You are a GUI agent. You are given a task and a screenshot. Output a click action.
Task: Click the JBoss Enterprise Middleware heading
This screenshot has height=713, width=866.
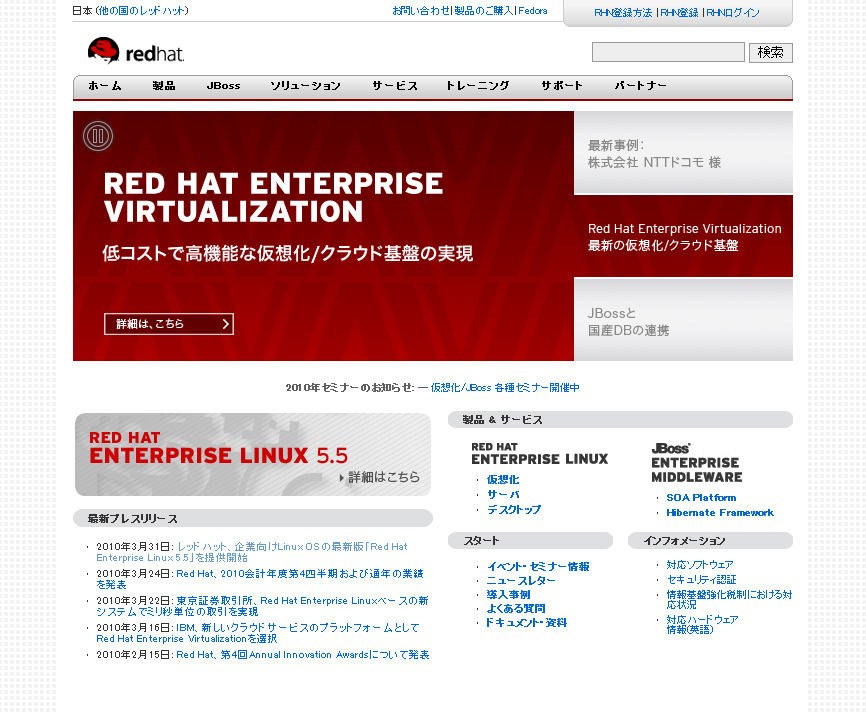tap(696, 463)
